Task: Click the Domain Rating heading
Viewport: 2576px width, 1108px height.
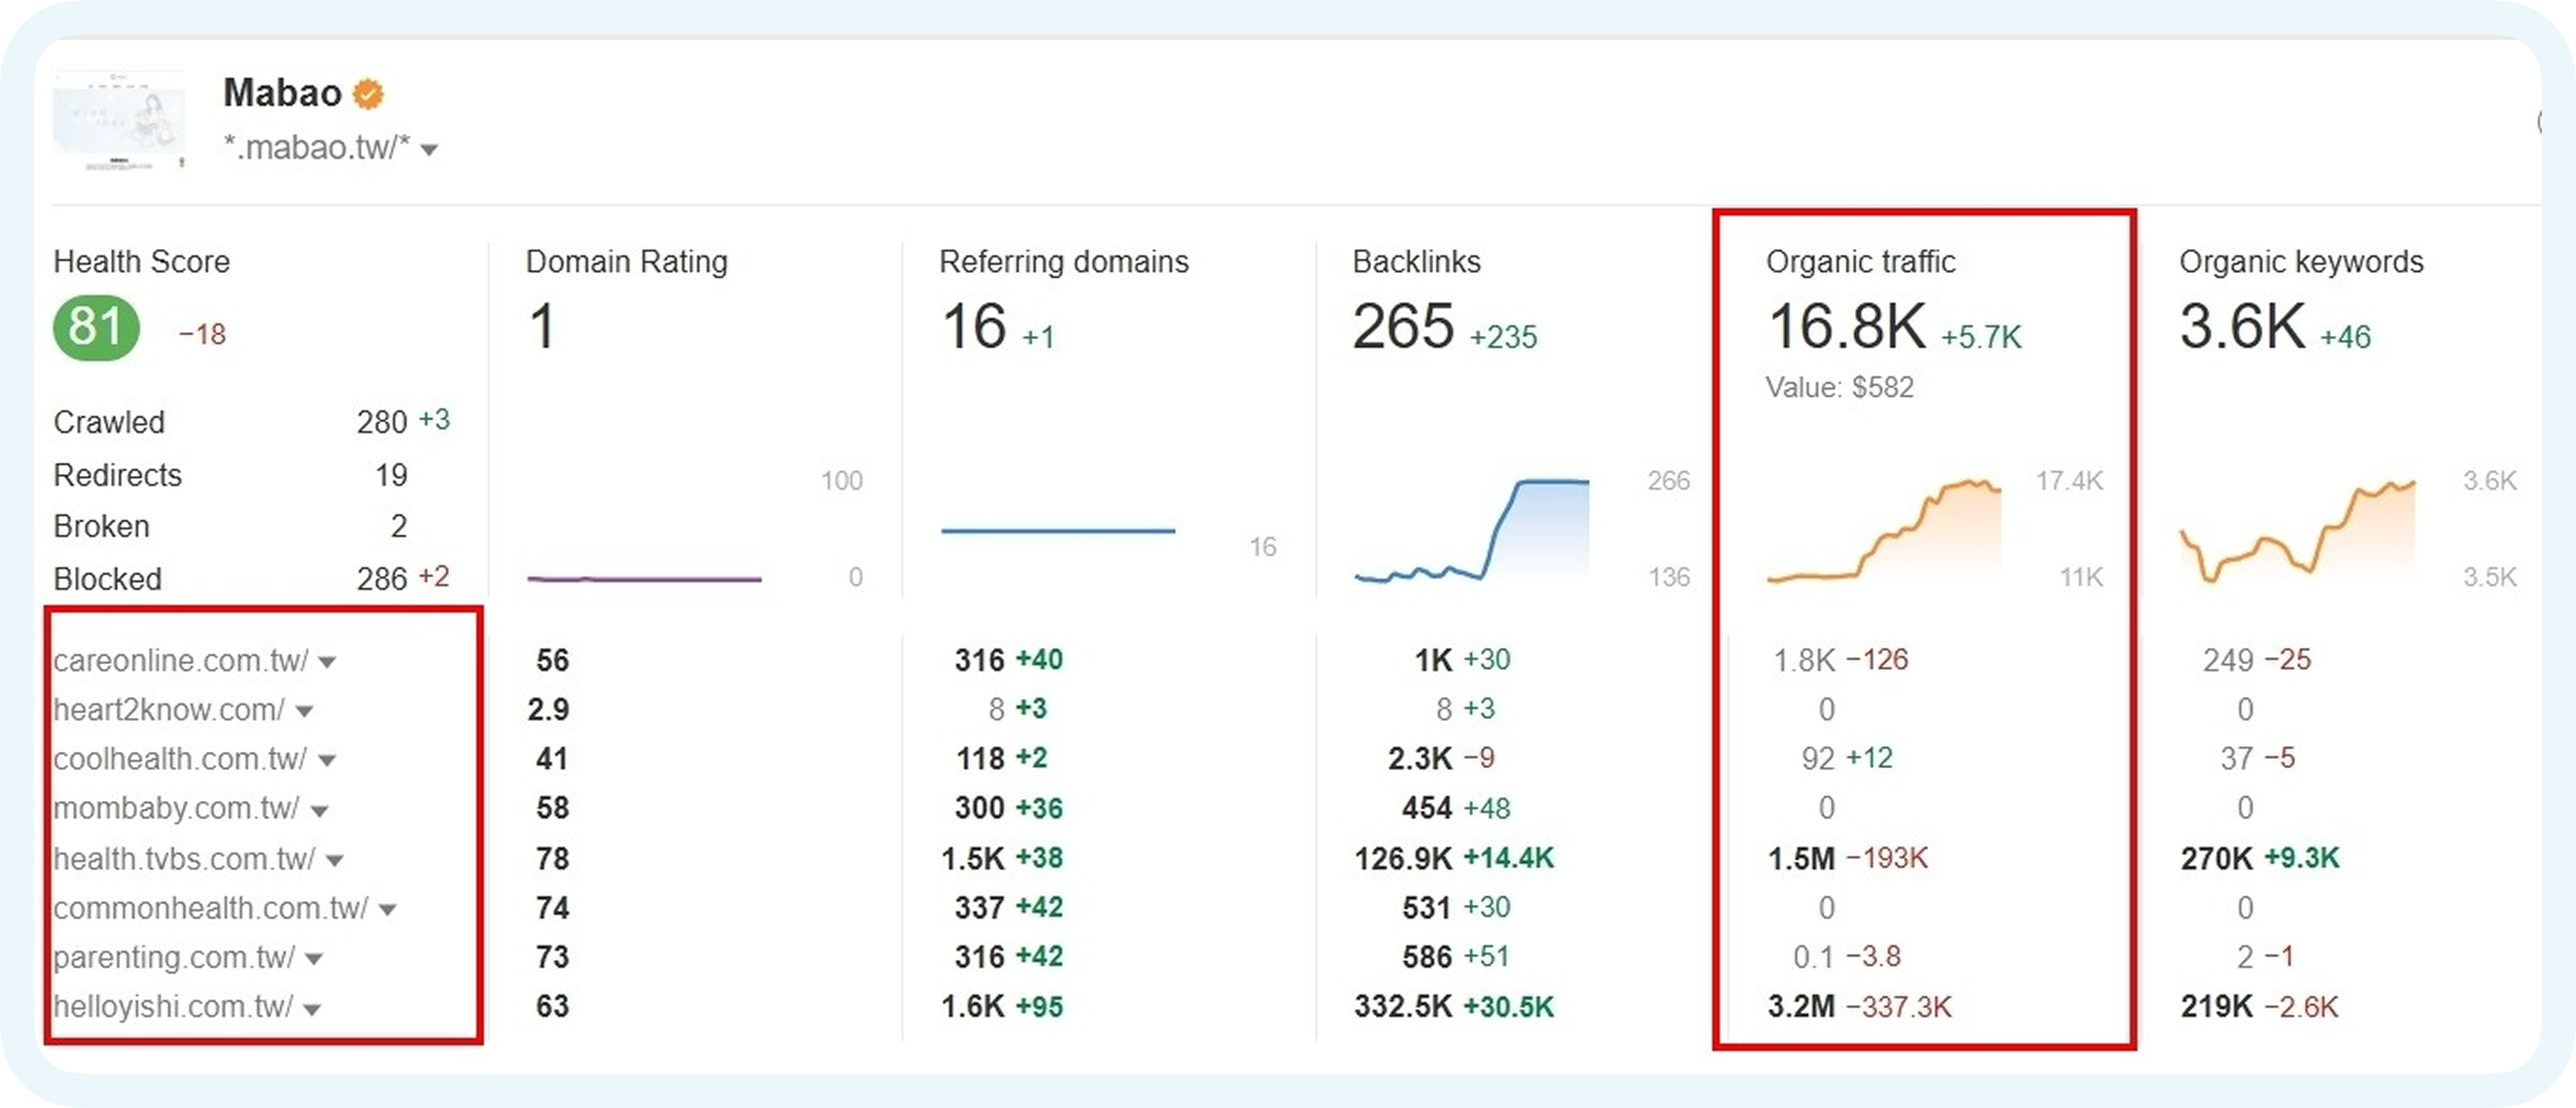Action: point(626,262)
